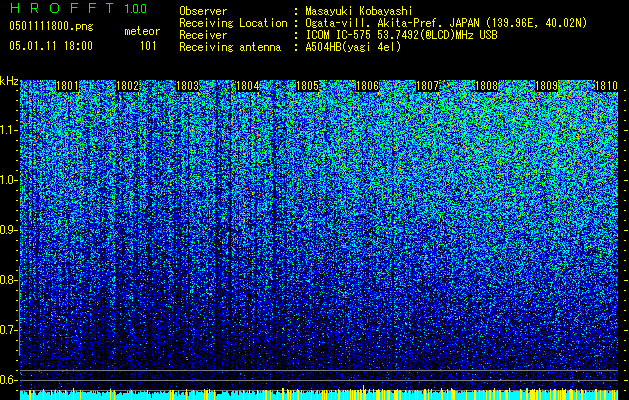This screenshot has height=400, width=629.
Task: Click the meteor label
Action: [142, 31]
